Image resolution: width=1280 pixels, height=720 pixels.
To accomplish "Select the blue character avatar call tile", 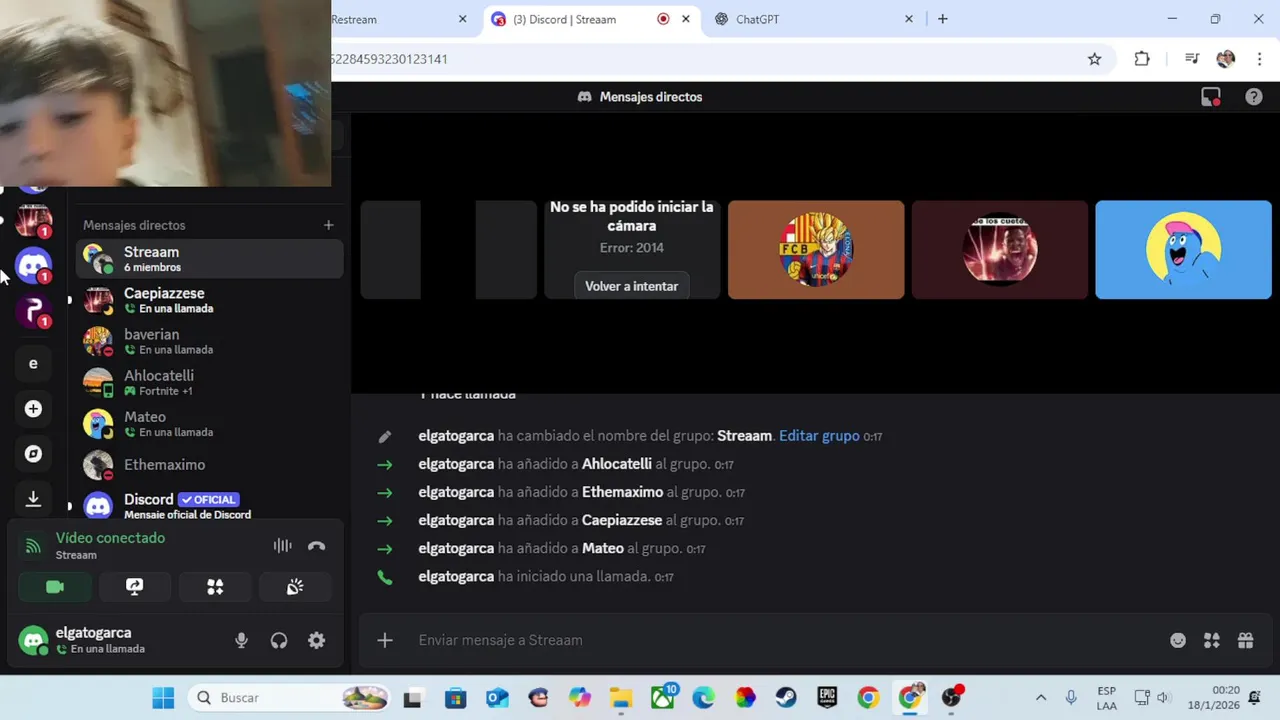I will pos(1183,250).
